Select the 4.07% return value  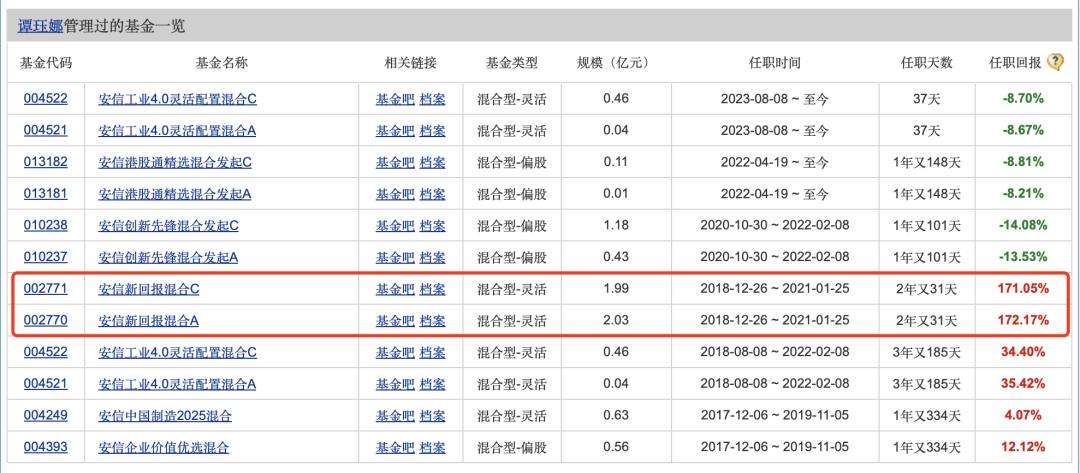point(1023,415)
